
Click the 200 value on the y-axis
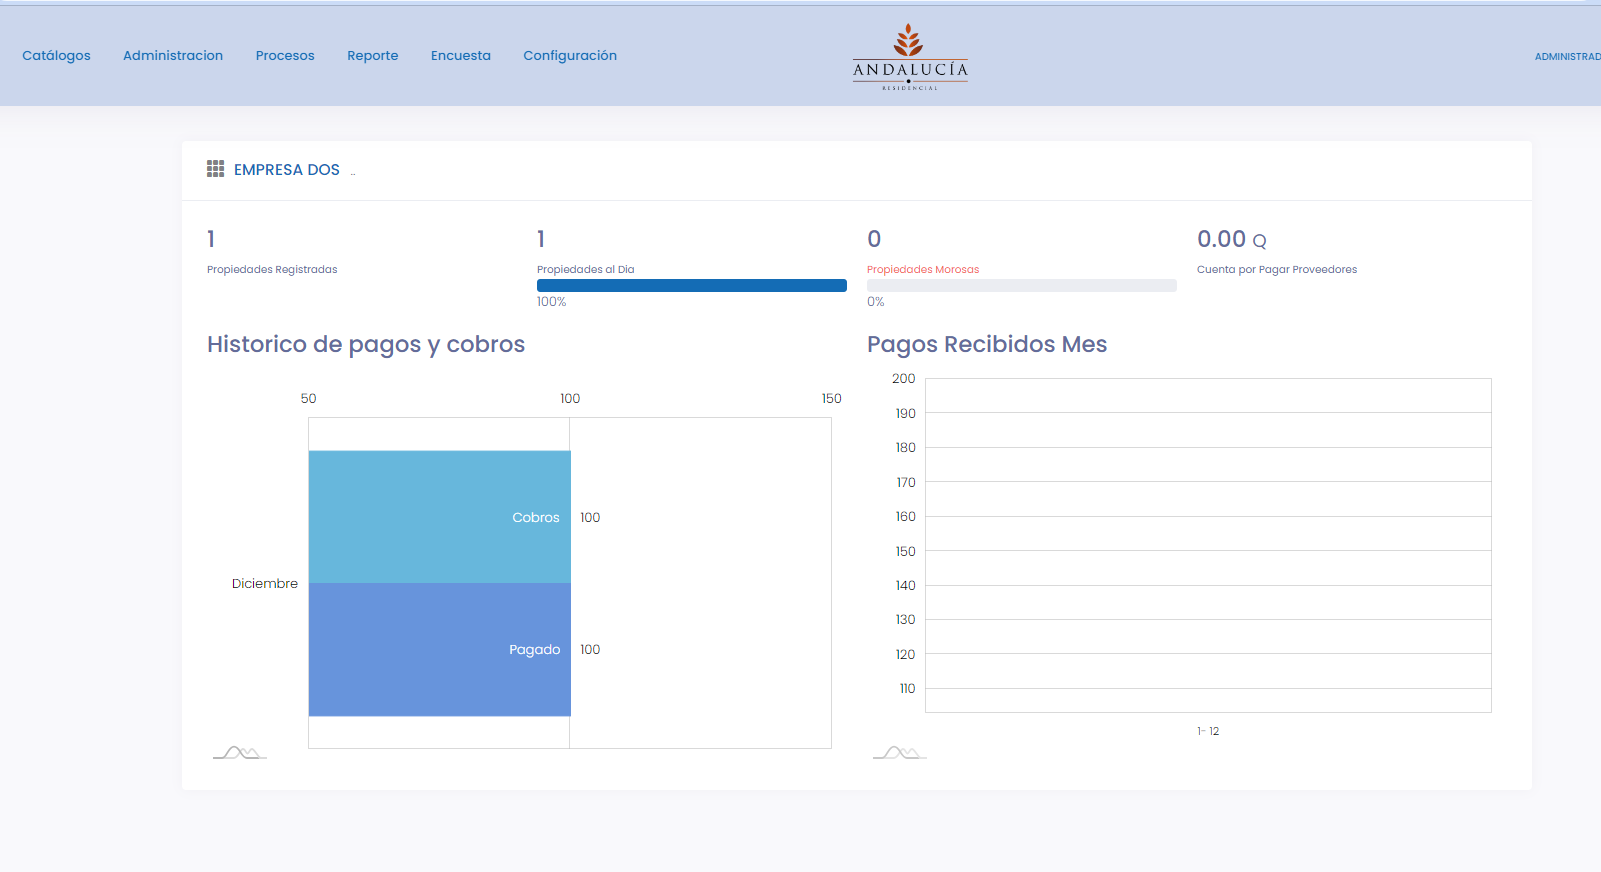[904, 378]
